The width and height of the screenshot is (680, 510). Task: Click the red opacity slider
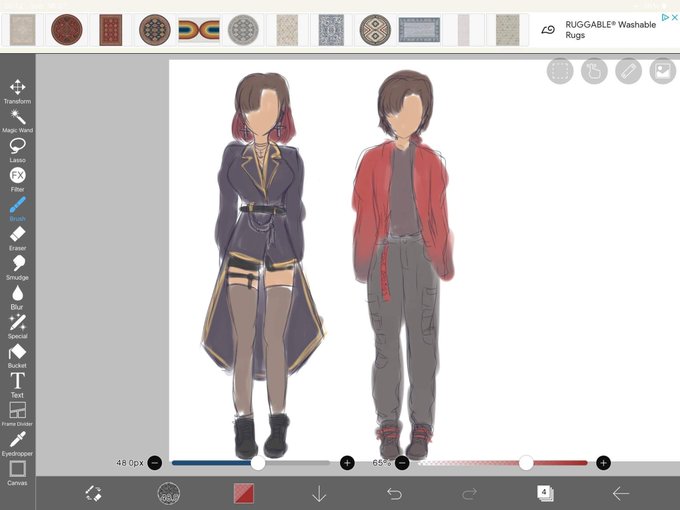[502, 463]
